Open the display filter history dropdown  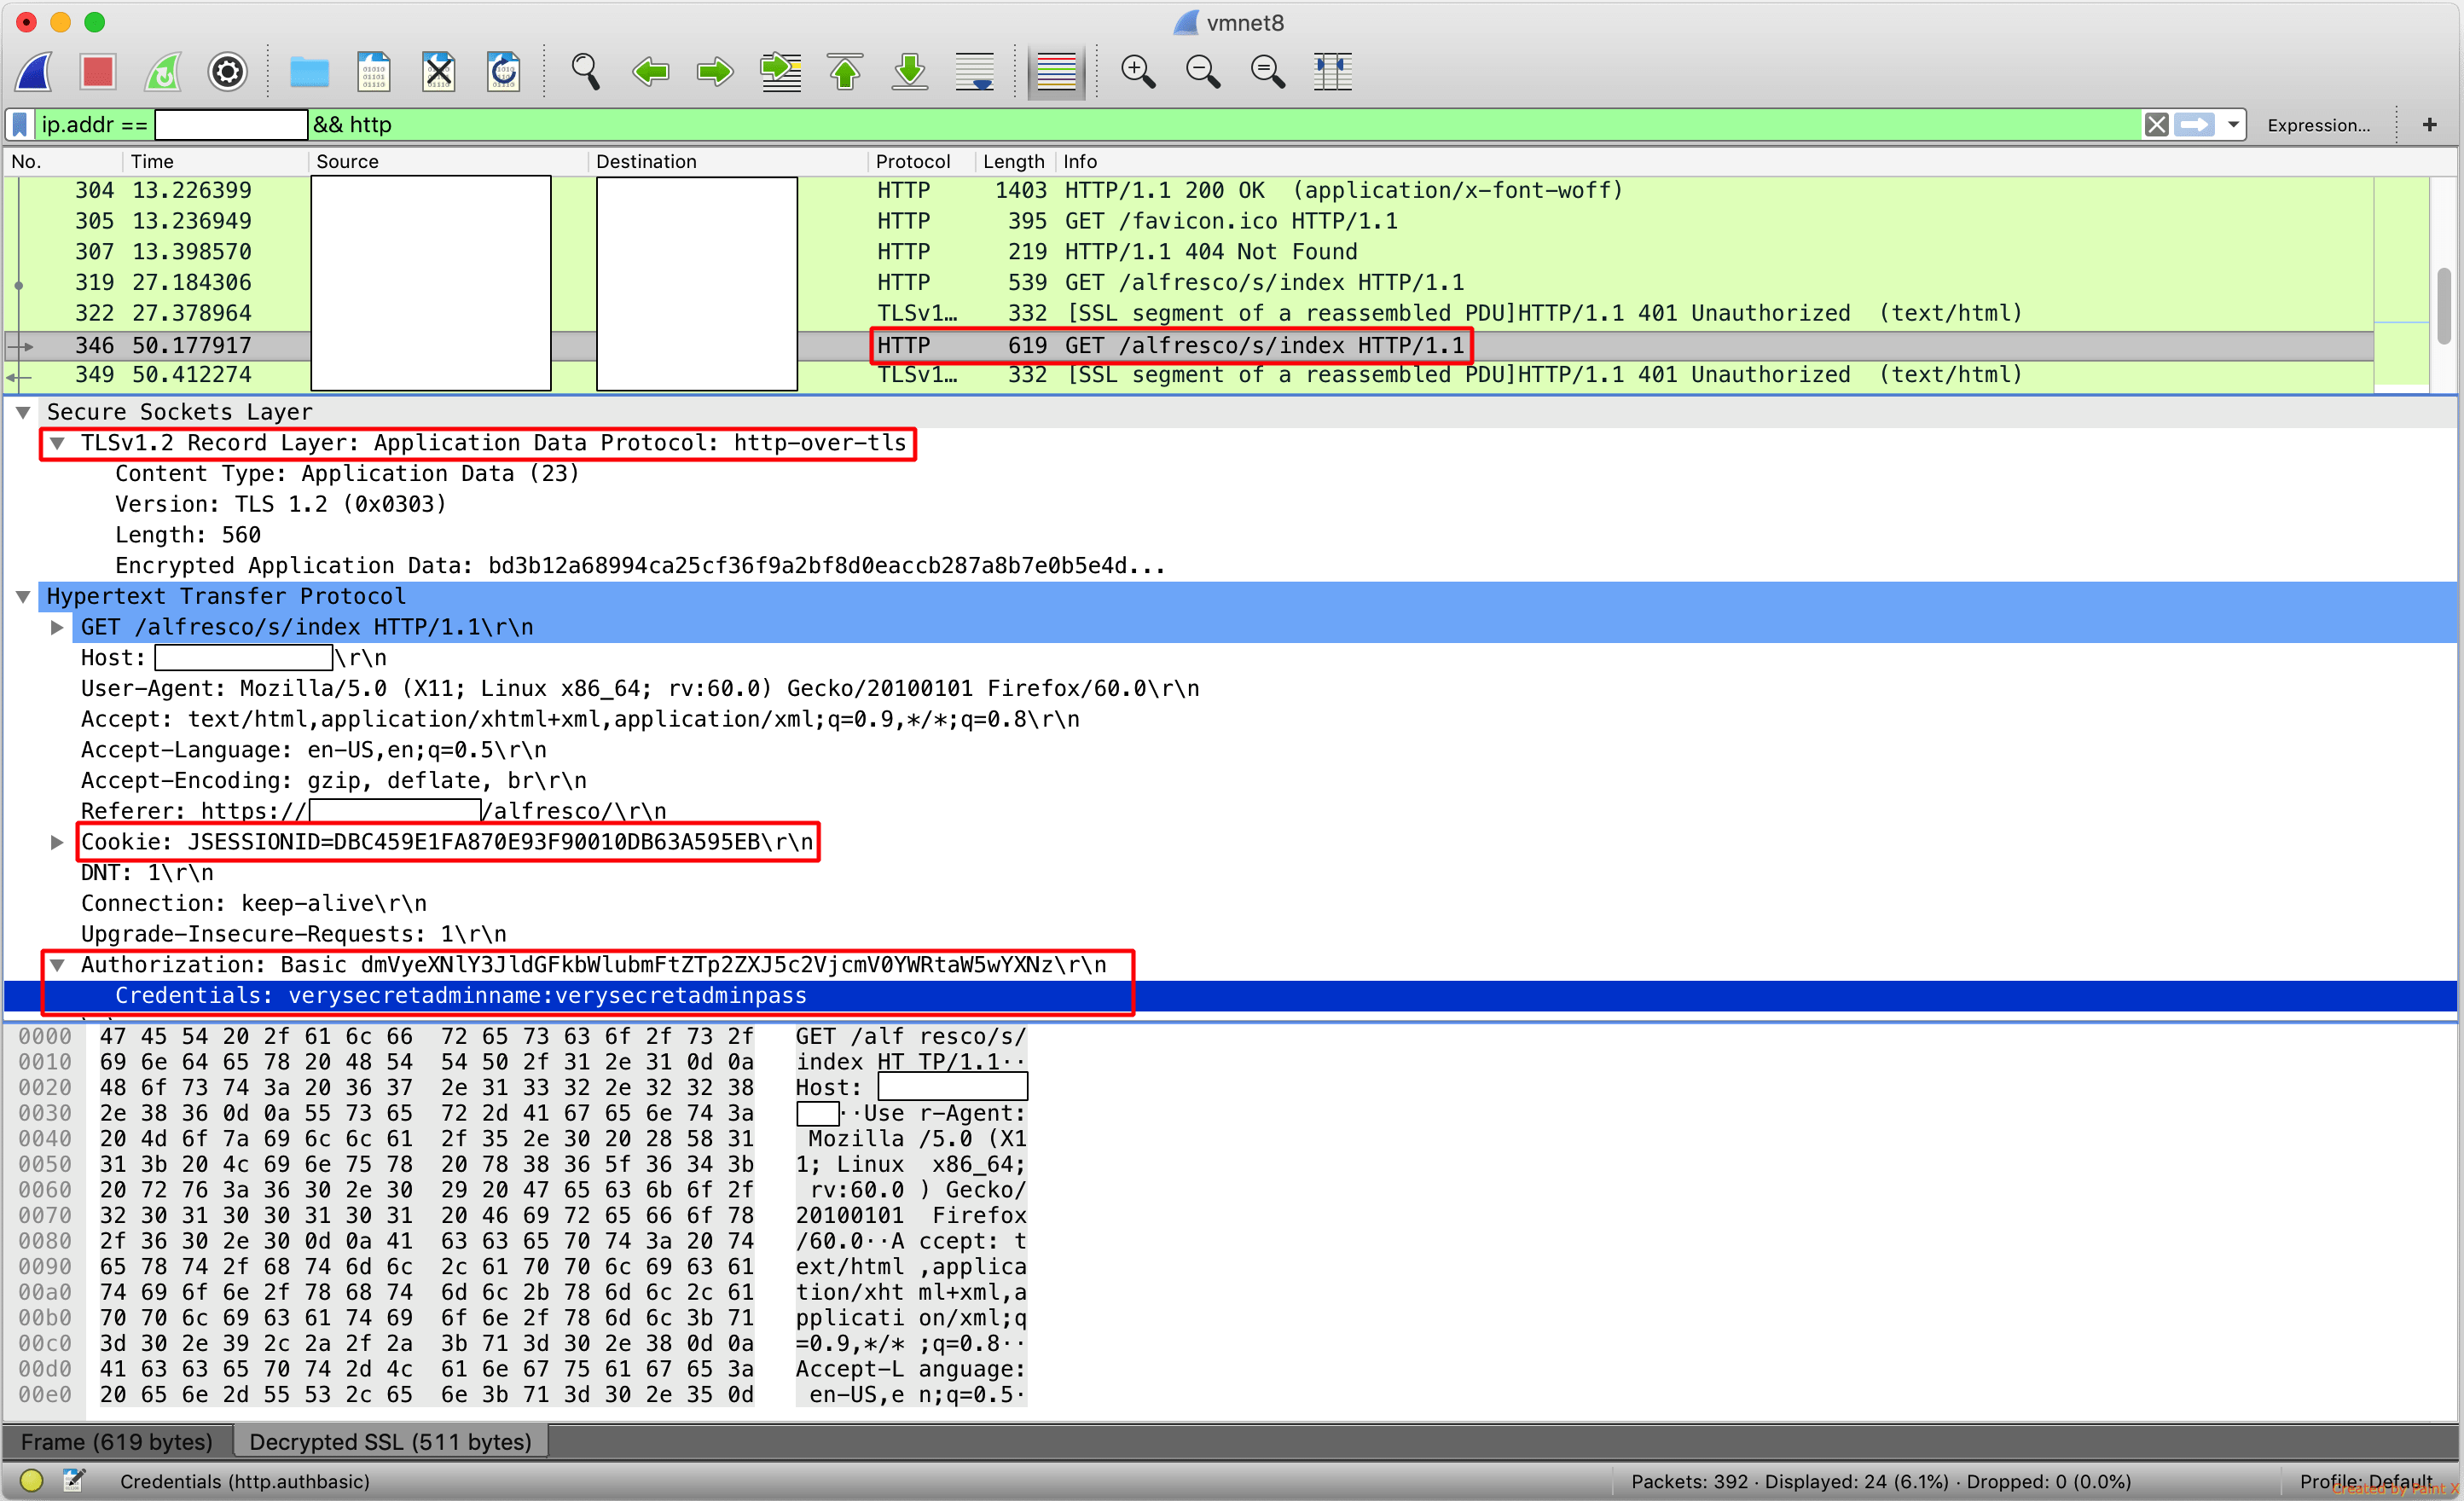(x=2233, y=125)
